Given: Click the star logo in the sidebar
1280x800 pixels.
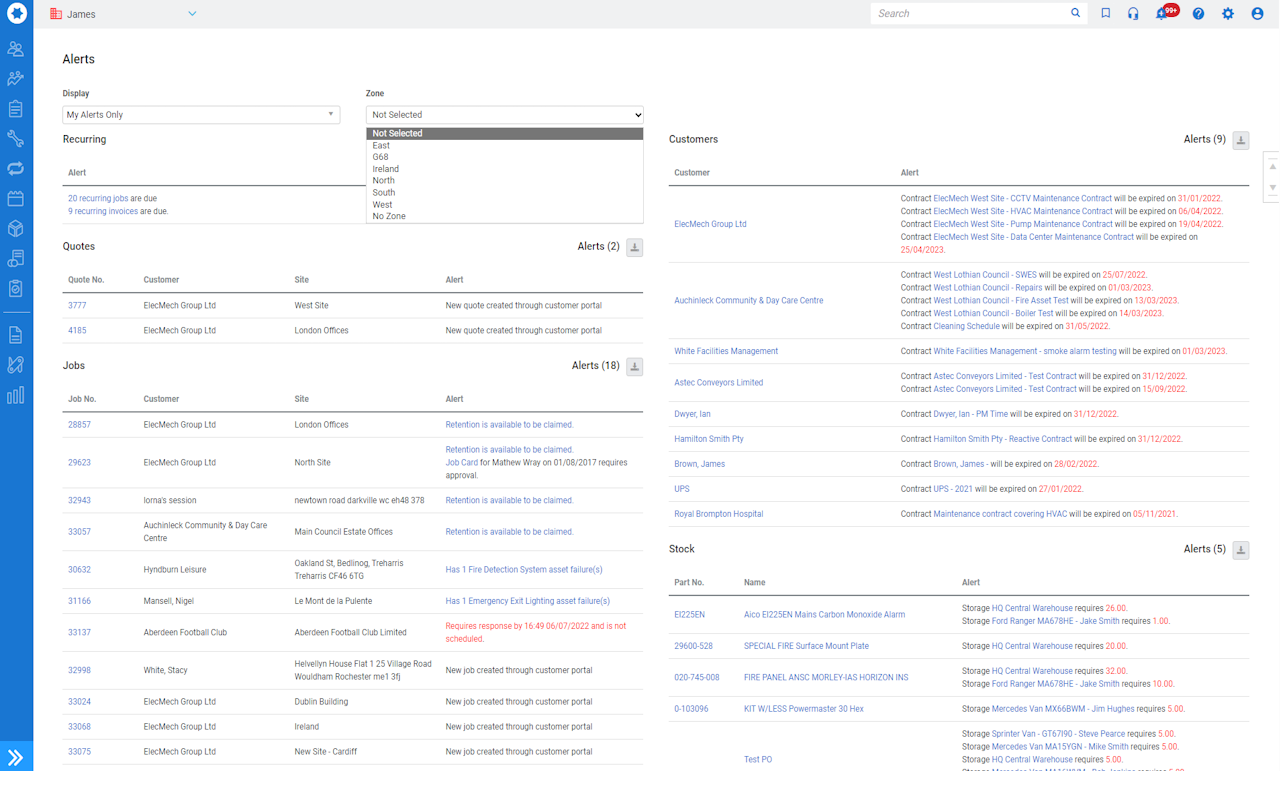Looking at the screenshot, I should [16, 14].
